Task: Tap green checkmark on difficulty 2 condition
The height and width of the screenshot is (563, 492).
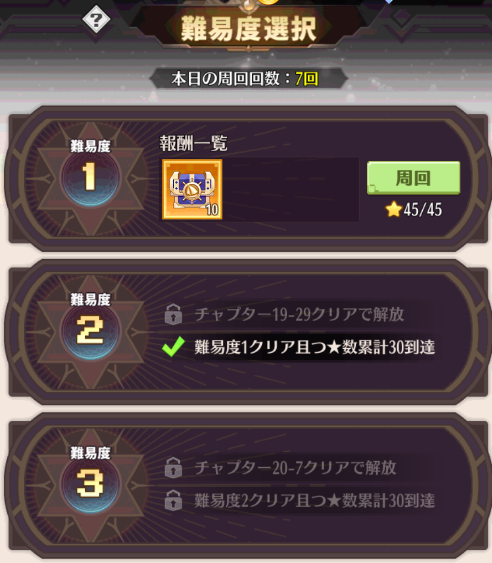Action: [173, 347]
